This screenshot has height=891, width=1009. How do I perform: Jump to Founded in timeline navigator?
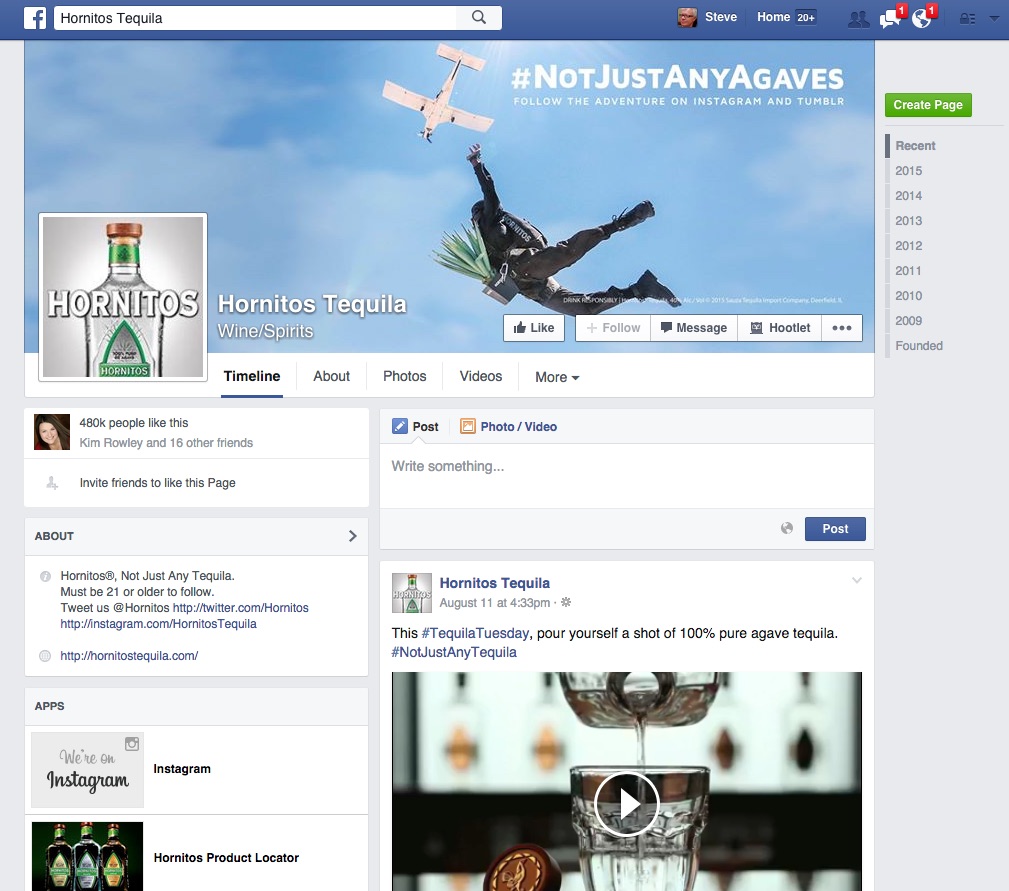pos(918,346)
